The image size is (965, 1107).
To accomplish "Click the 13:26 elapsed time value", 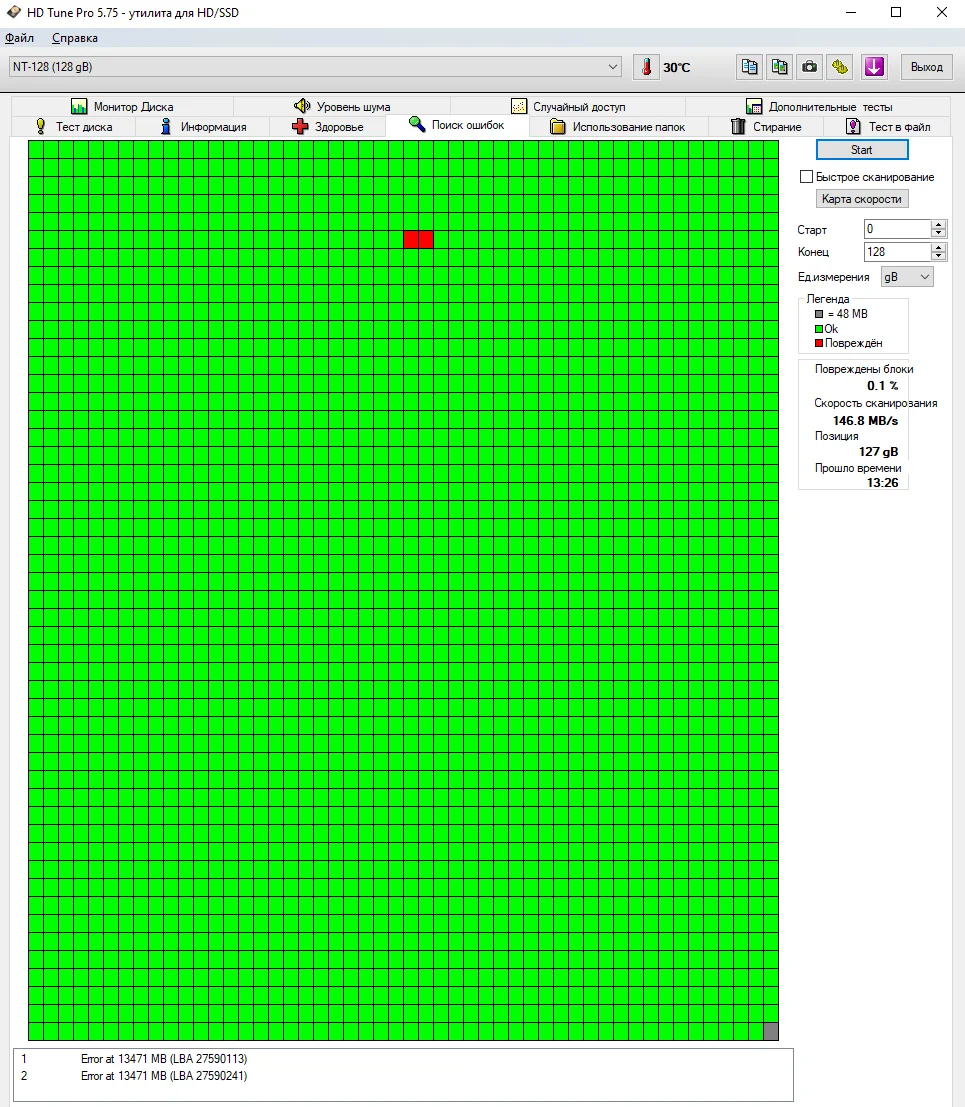I will 882,483.
